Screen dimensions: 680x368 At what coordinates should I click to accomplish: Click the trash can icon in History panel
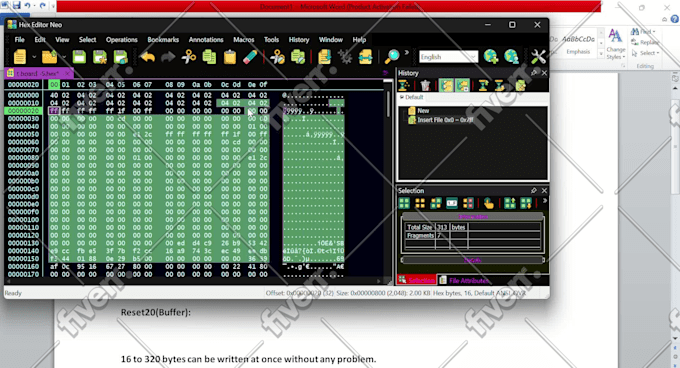point(425,85)
